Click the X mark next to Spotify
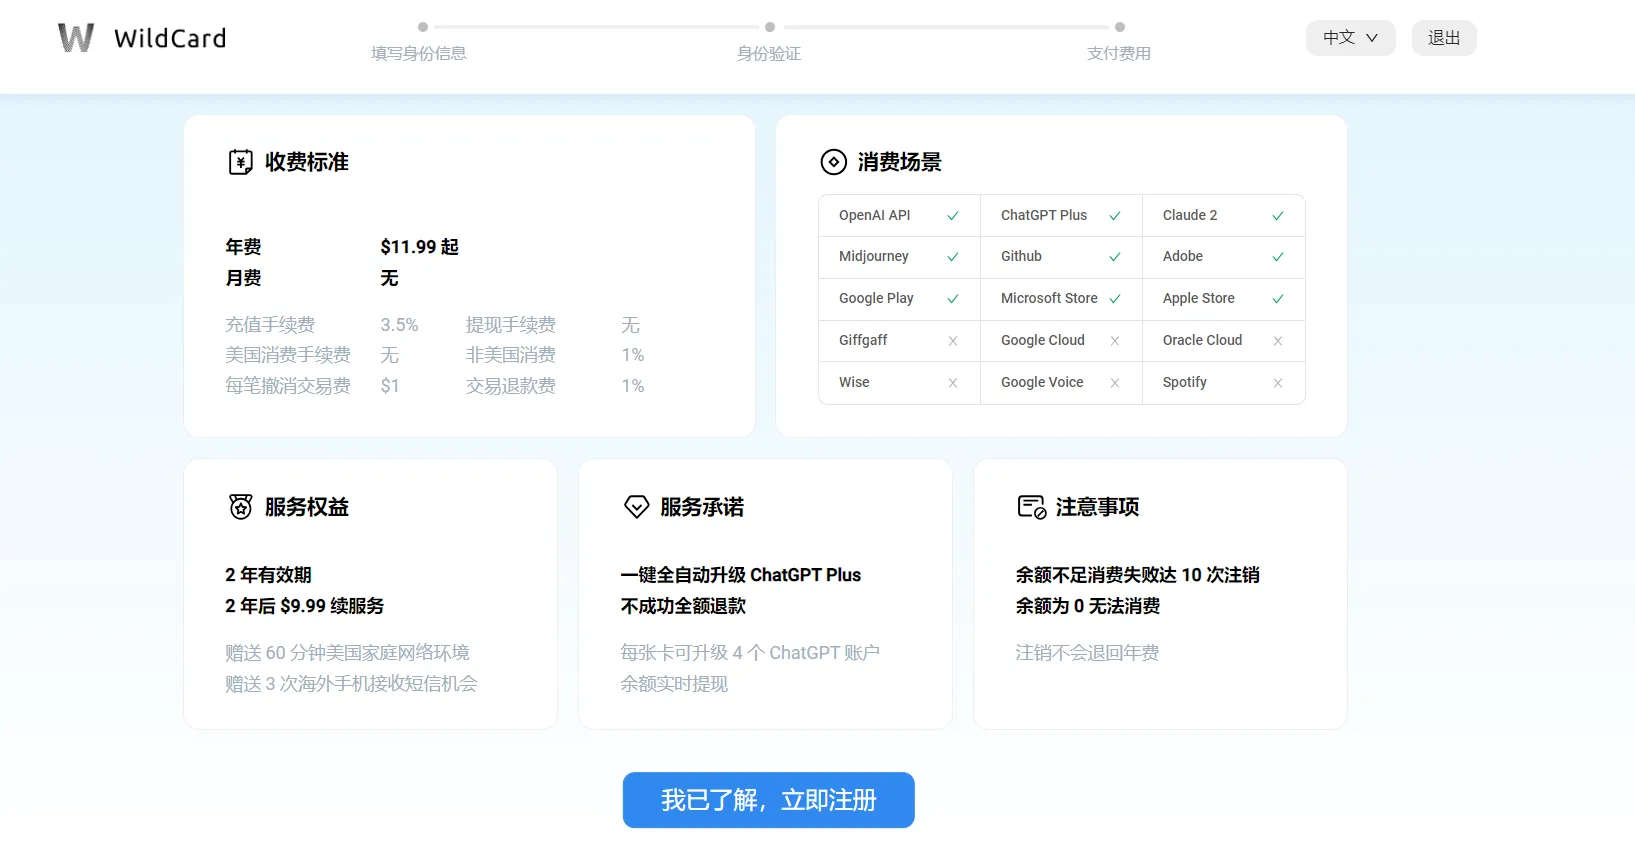Image resolution: width=1635 pixels, height=856 pixels. 1277,383
